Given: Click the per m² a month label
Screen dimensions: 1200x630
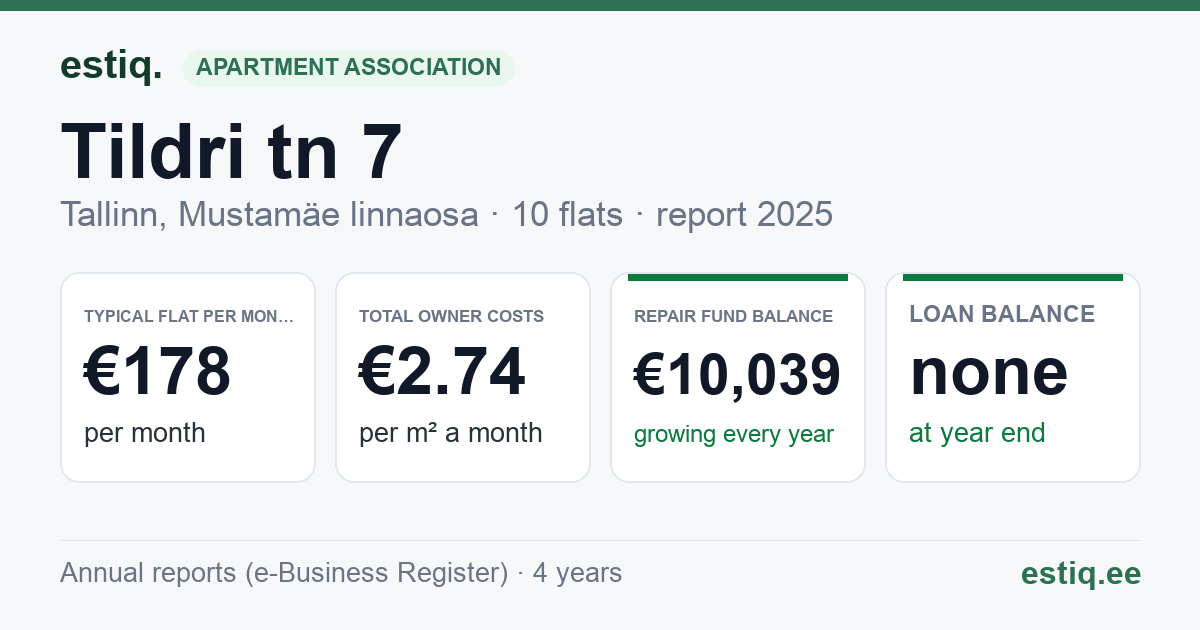Looking at the screenshot, I should click(450, 433).
